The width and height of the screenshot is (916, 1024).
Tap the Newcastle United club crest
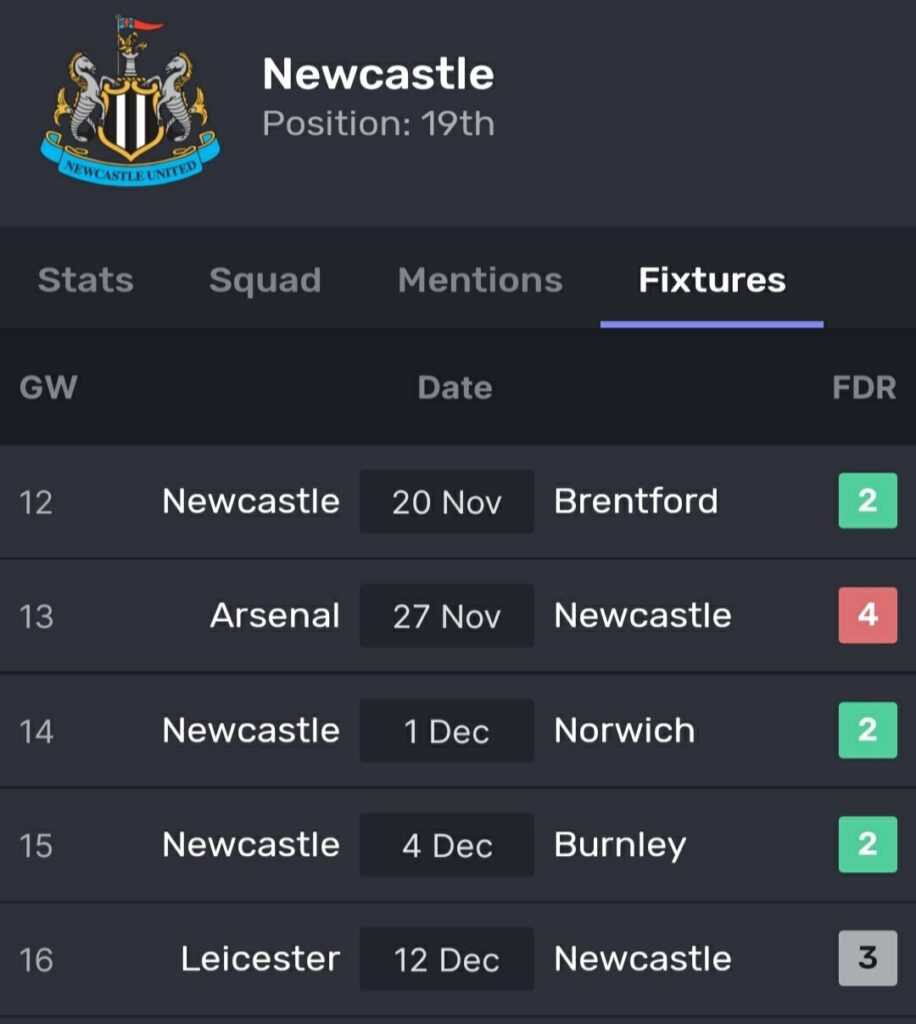[x=130, y=103]
